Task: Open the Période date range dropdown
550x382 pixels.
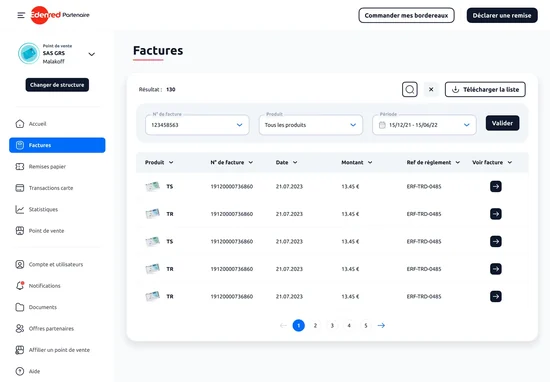Action: click(424, 125)
